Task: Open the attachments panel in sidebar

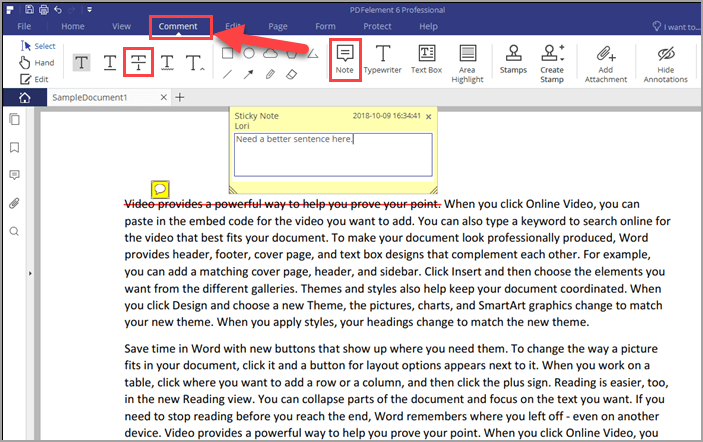Action: point(15,204)
